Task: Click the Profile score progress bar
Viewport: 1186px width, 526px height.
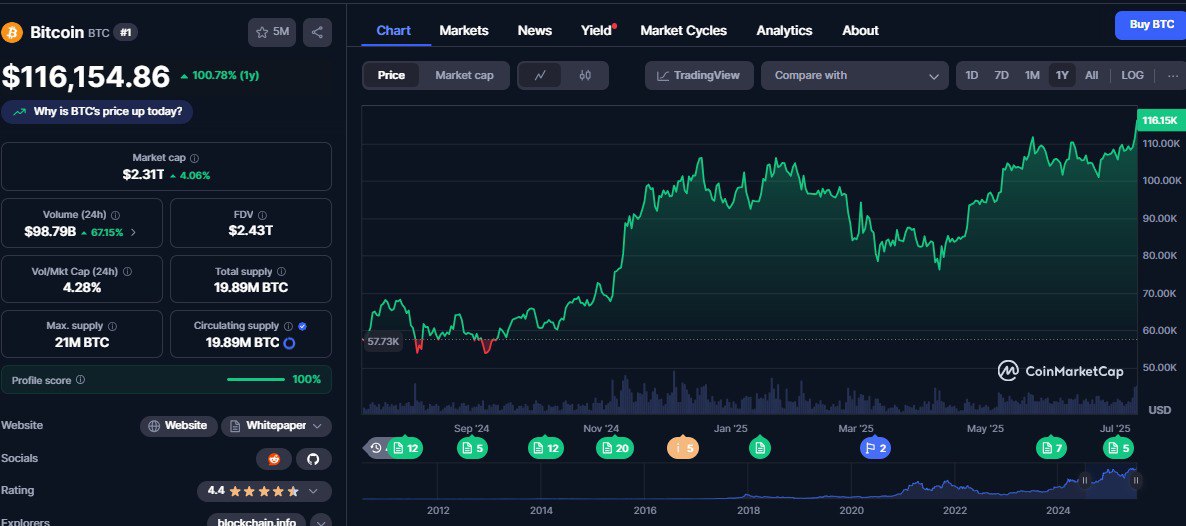Action: point(256,380)
